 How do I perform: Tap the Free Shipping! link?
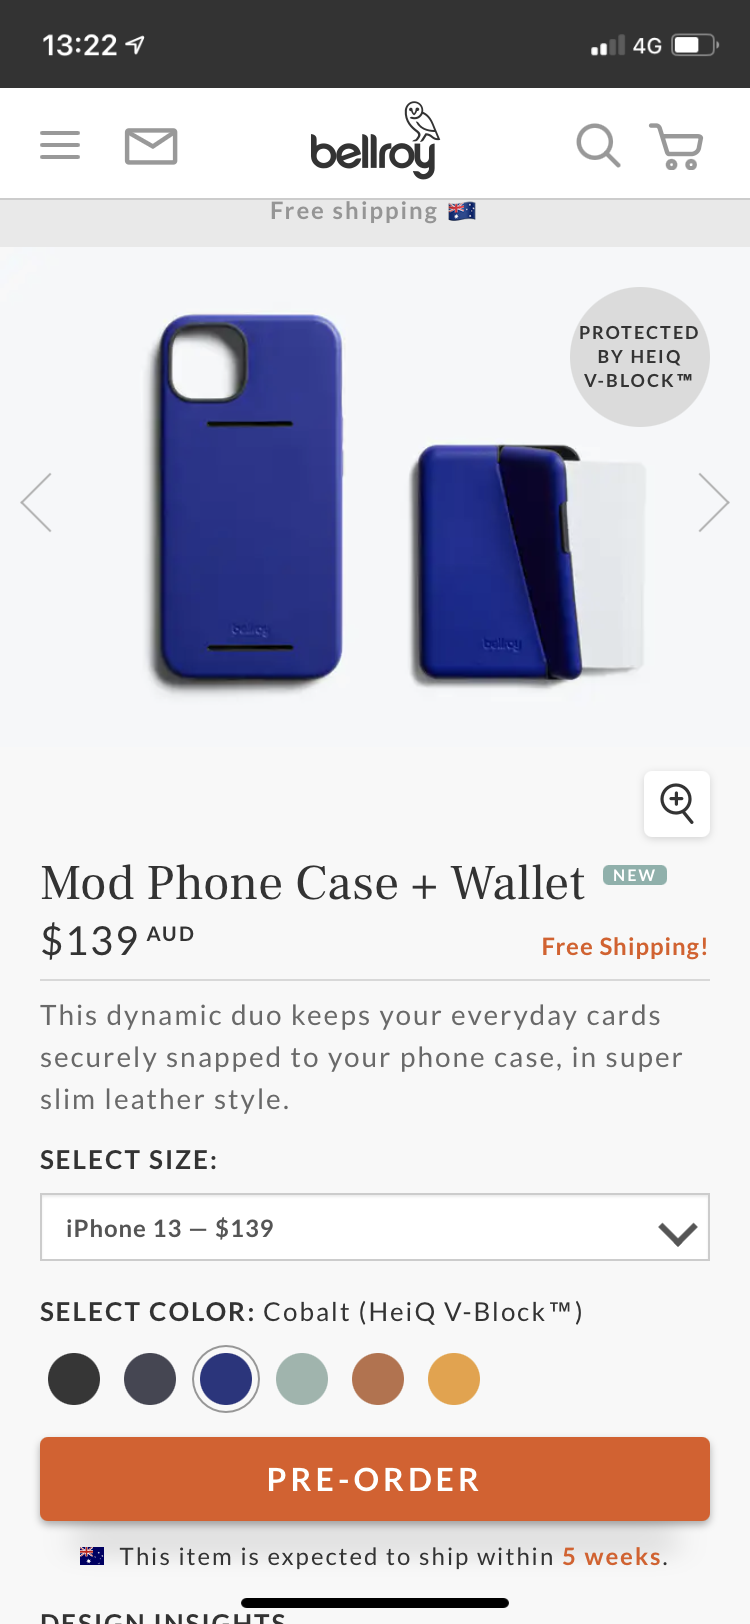(625, 947)
